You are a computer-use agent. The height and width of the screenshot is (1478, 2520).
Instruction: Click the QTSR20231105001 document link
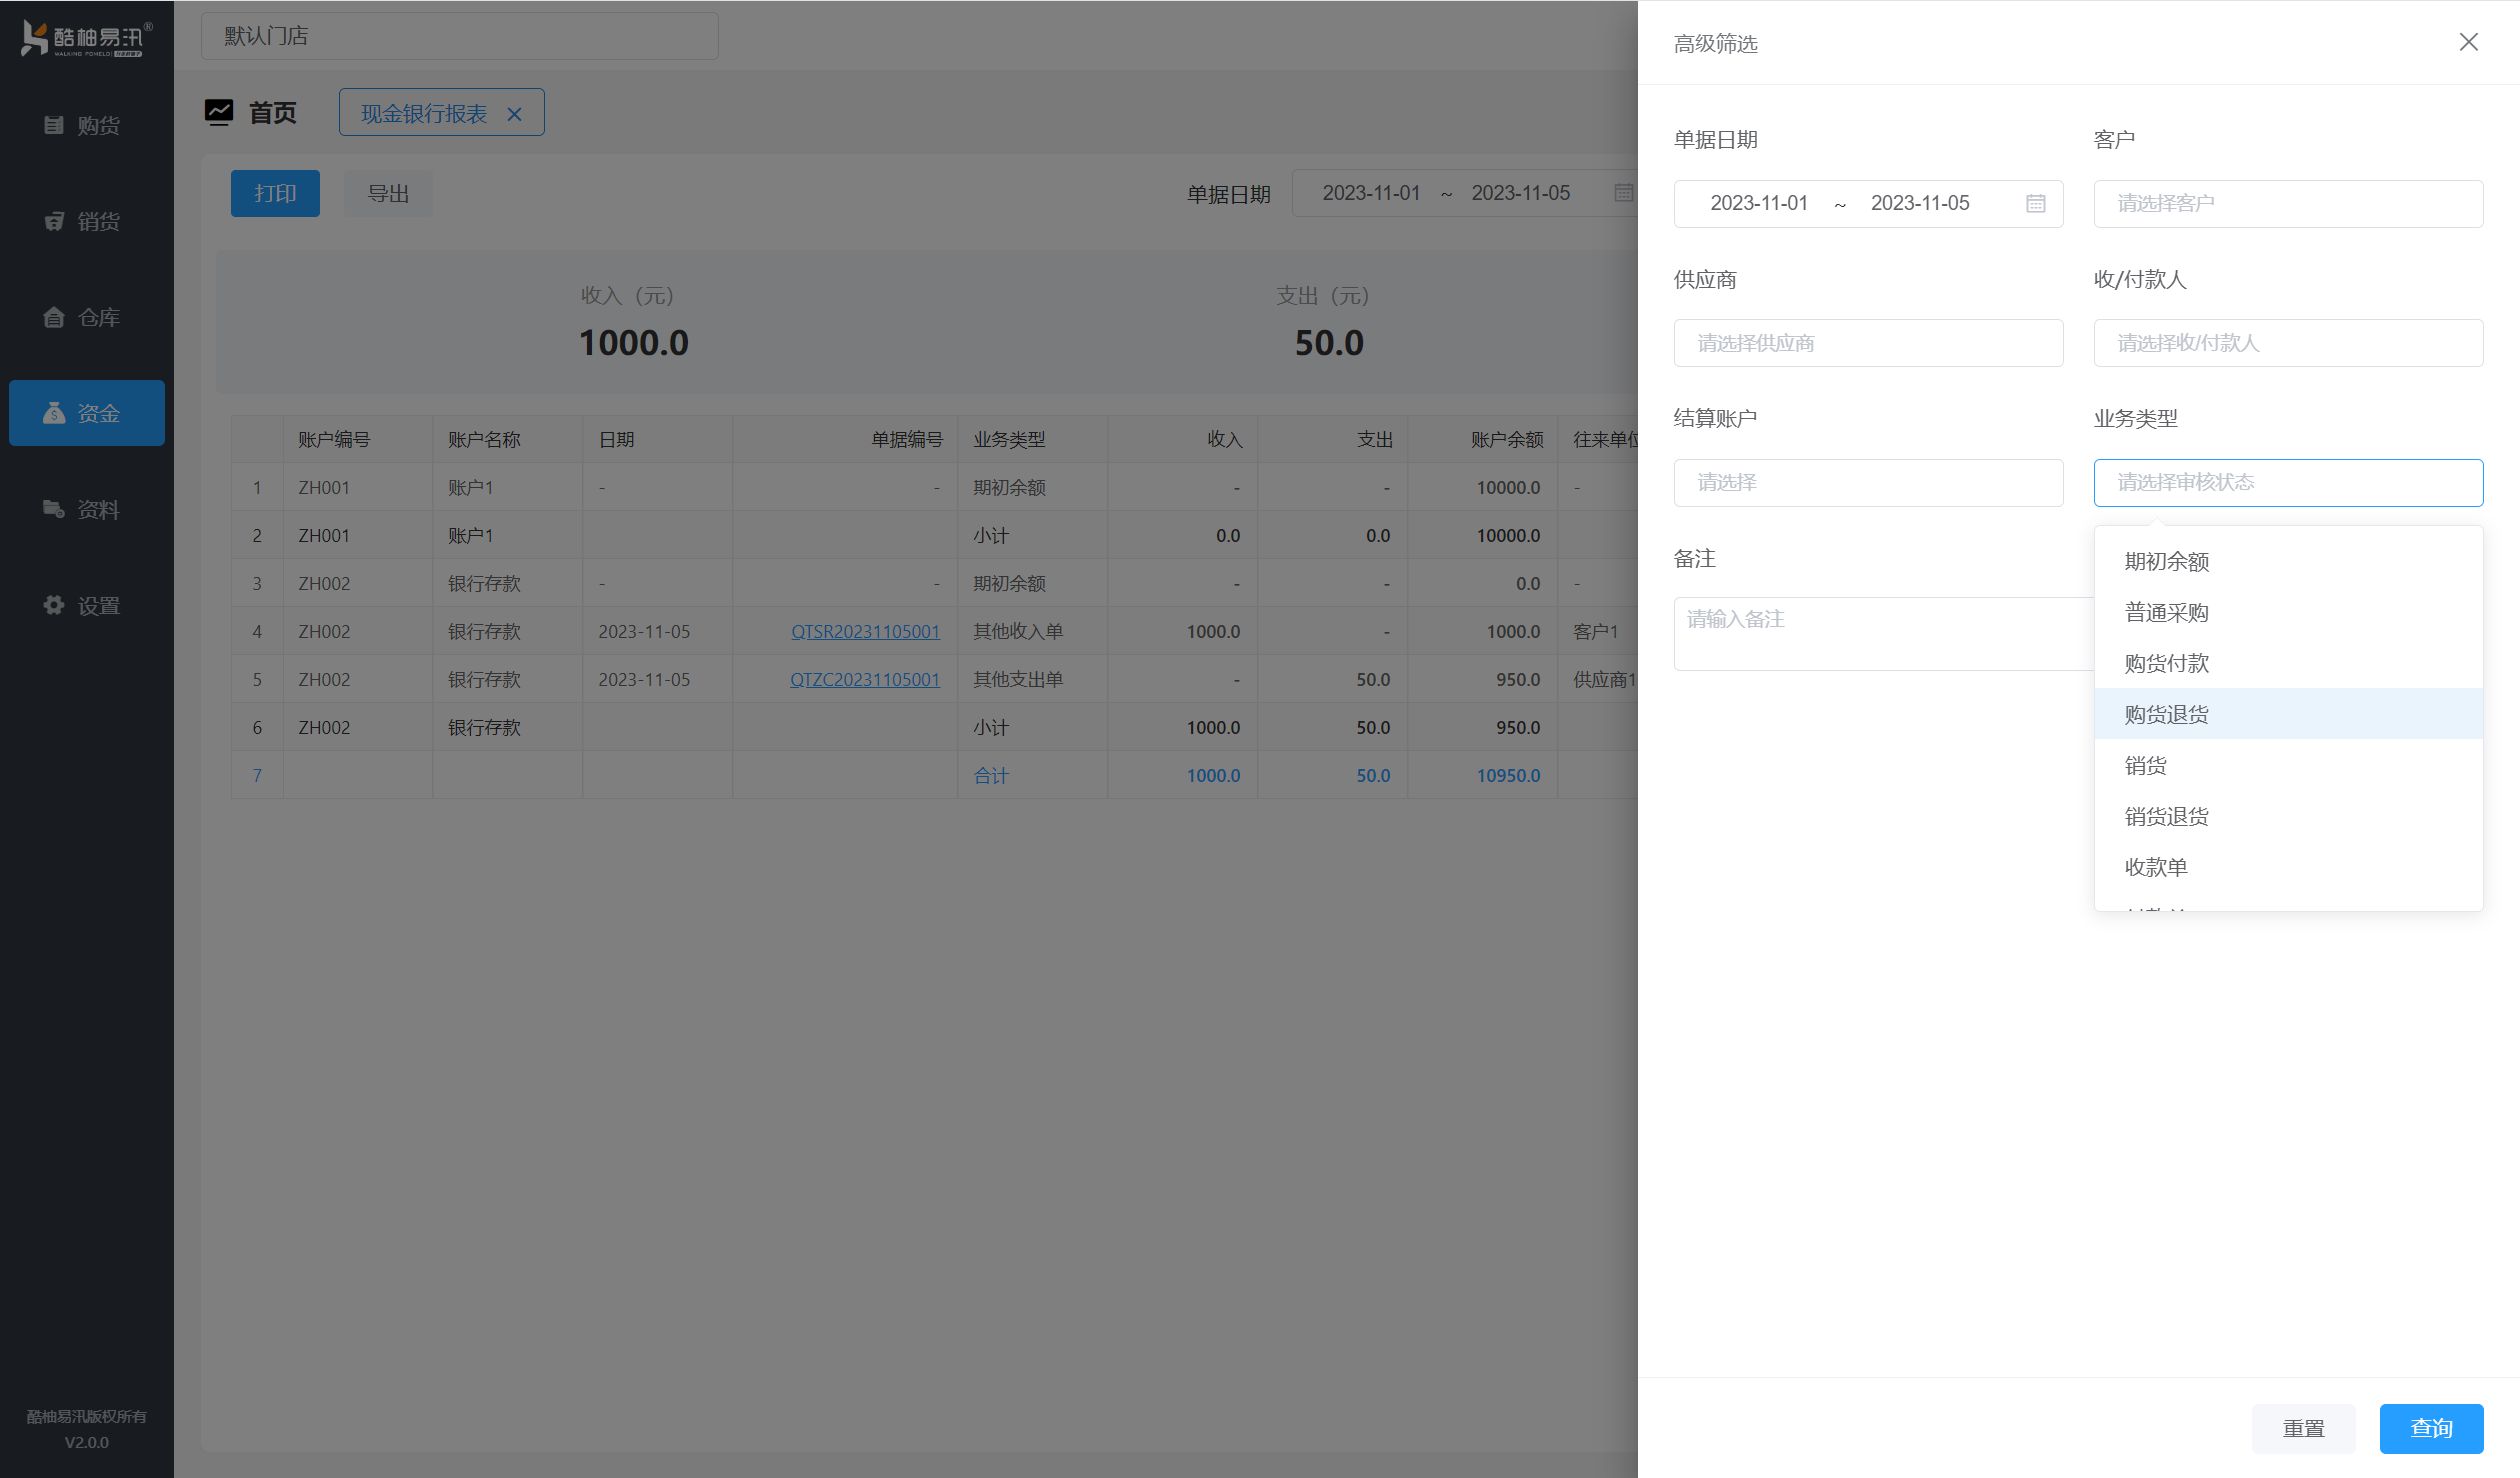click(863, 630)
